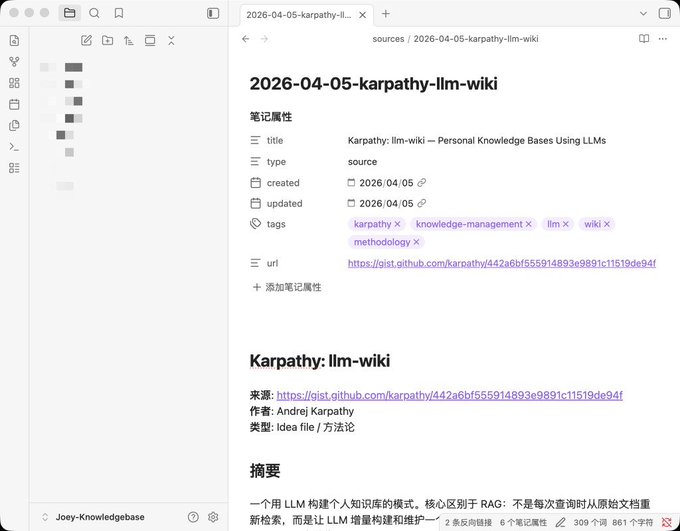Open quick switcher ribbon icon

click(x=14, y=40)
